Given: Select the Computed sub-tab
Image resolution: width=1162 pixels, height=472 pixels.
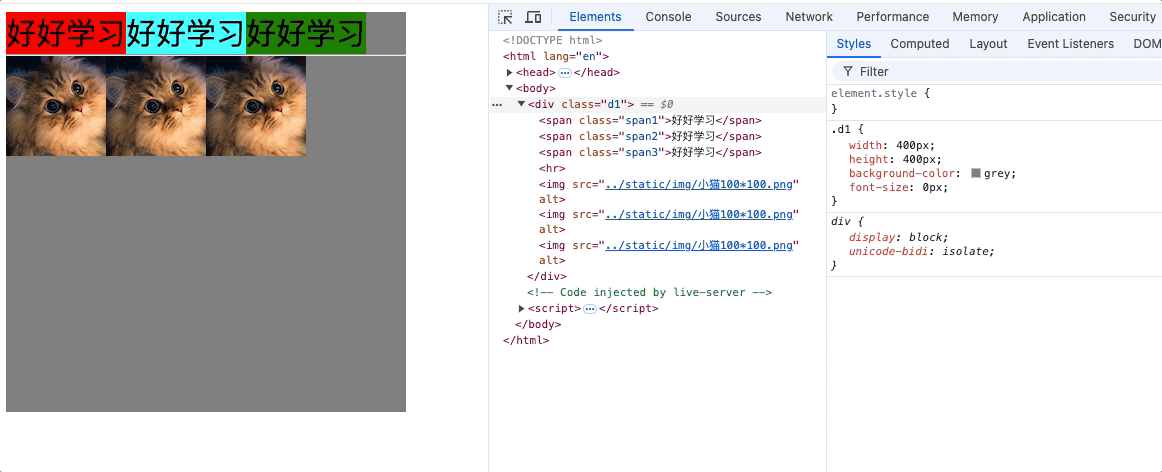Looking at the screenshot, I should coord(920,44).
